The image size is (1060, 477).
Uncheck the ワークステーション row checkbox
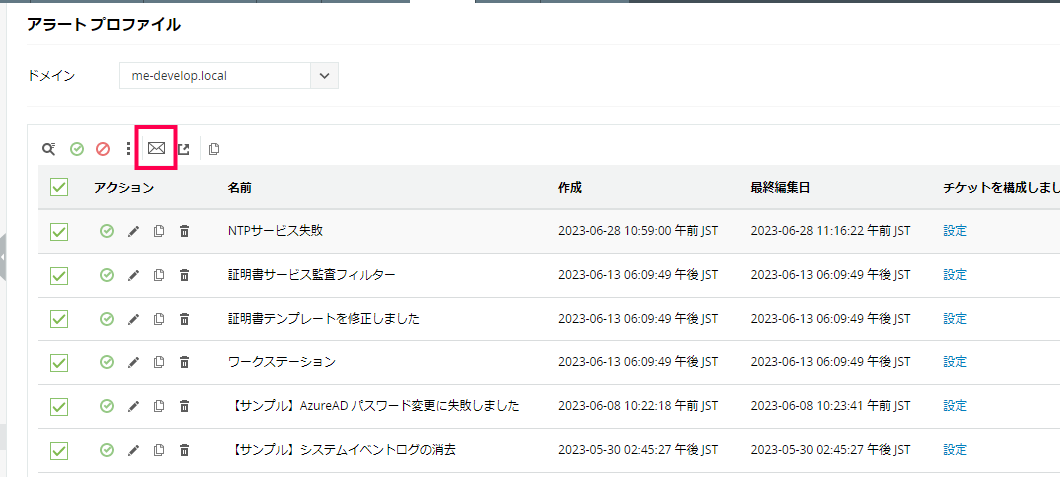59,363
